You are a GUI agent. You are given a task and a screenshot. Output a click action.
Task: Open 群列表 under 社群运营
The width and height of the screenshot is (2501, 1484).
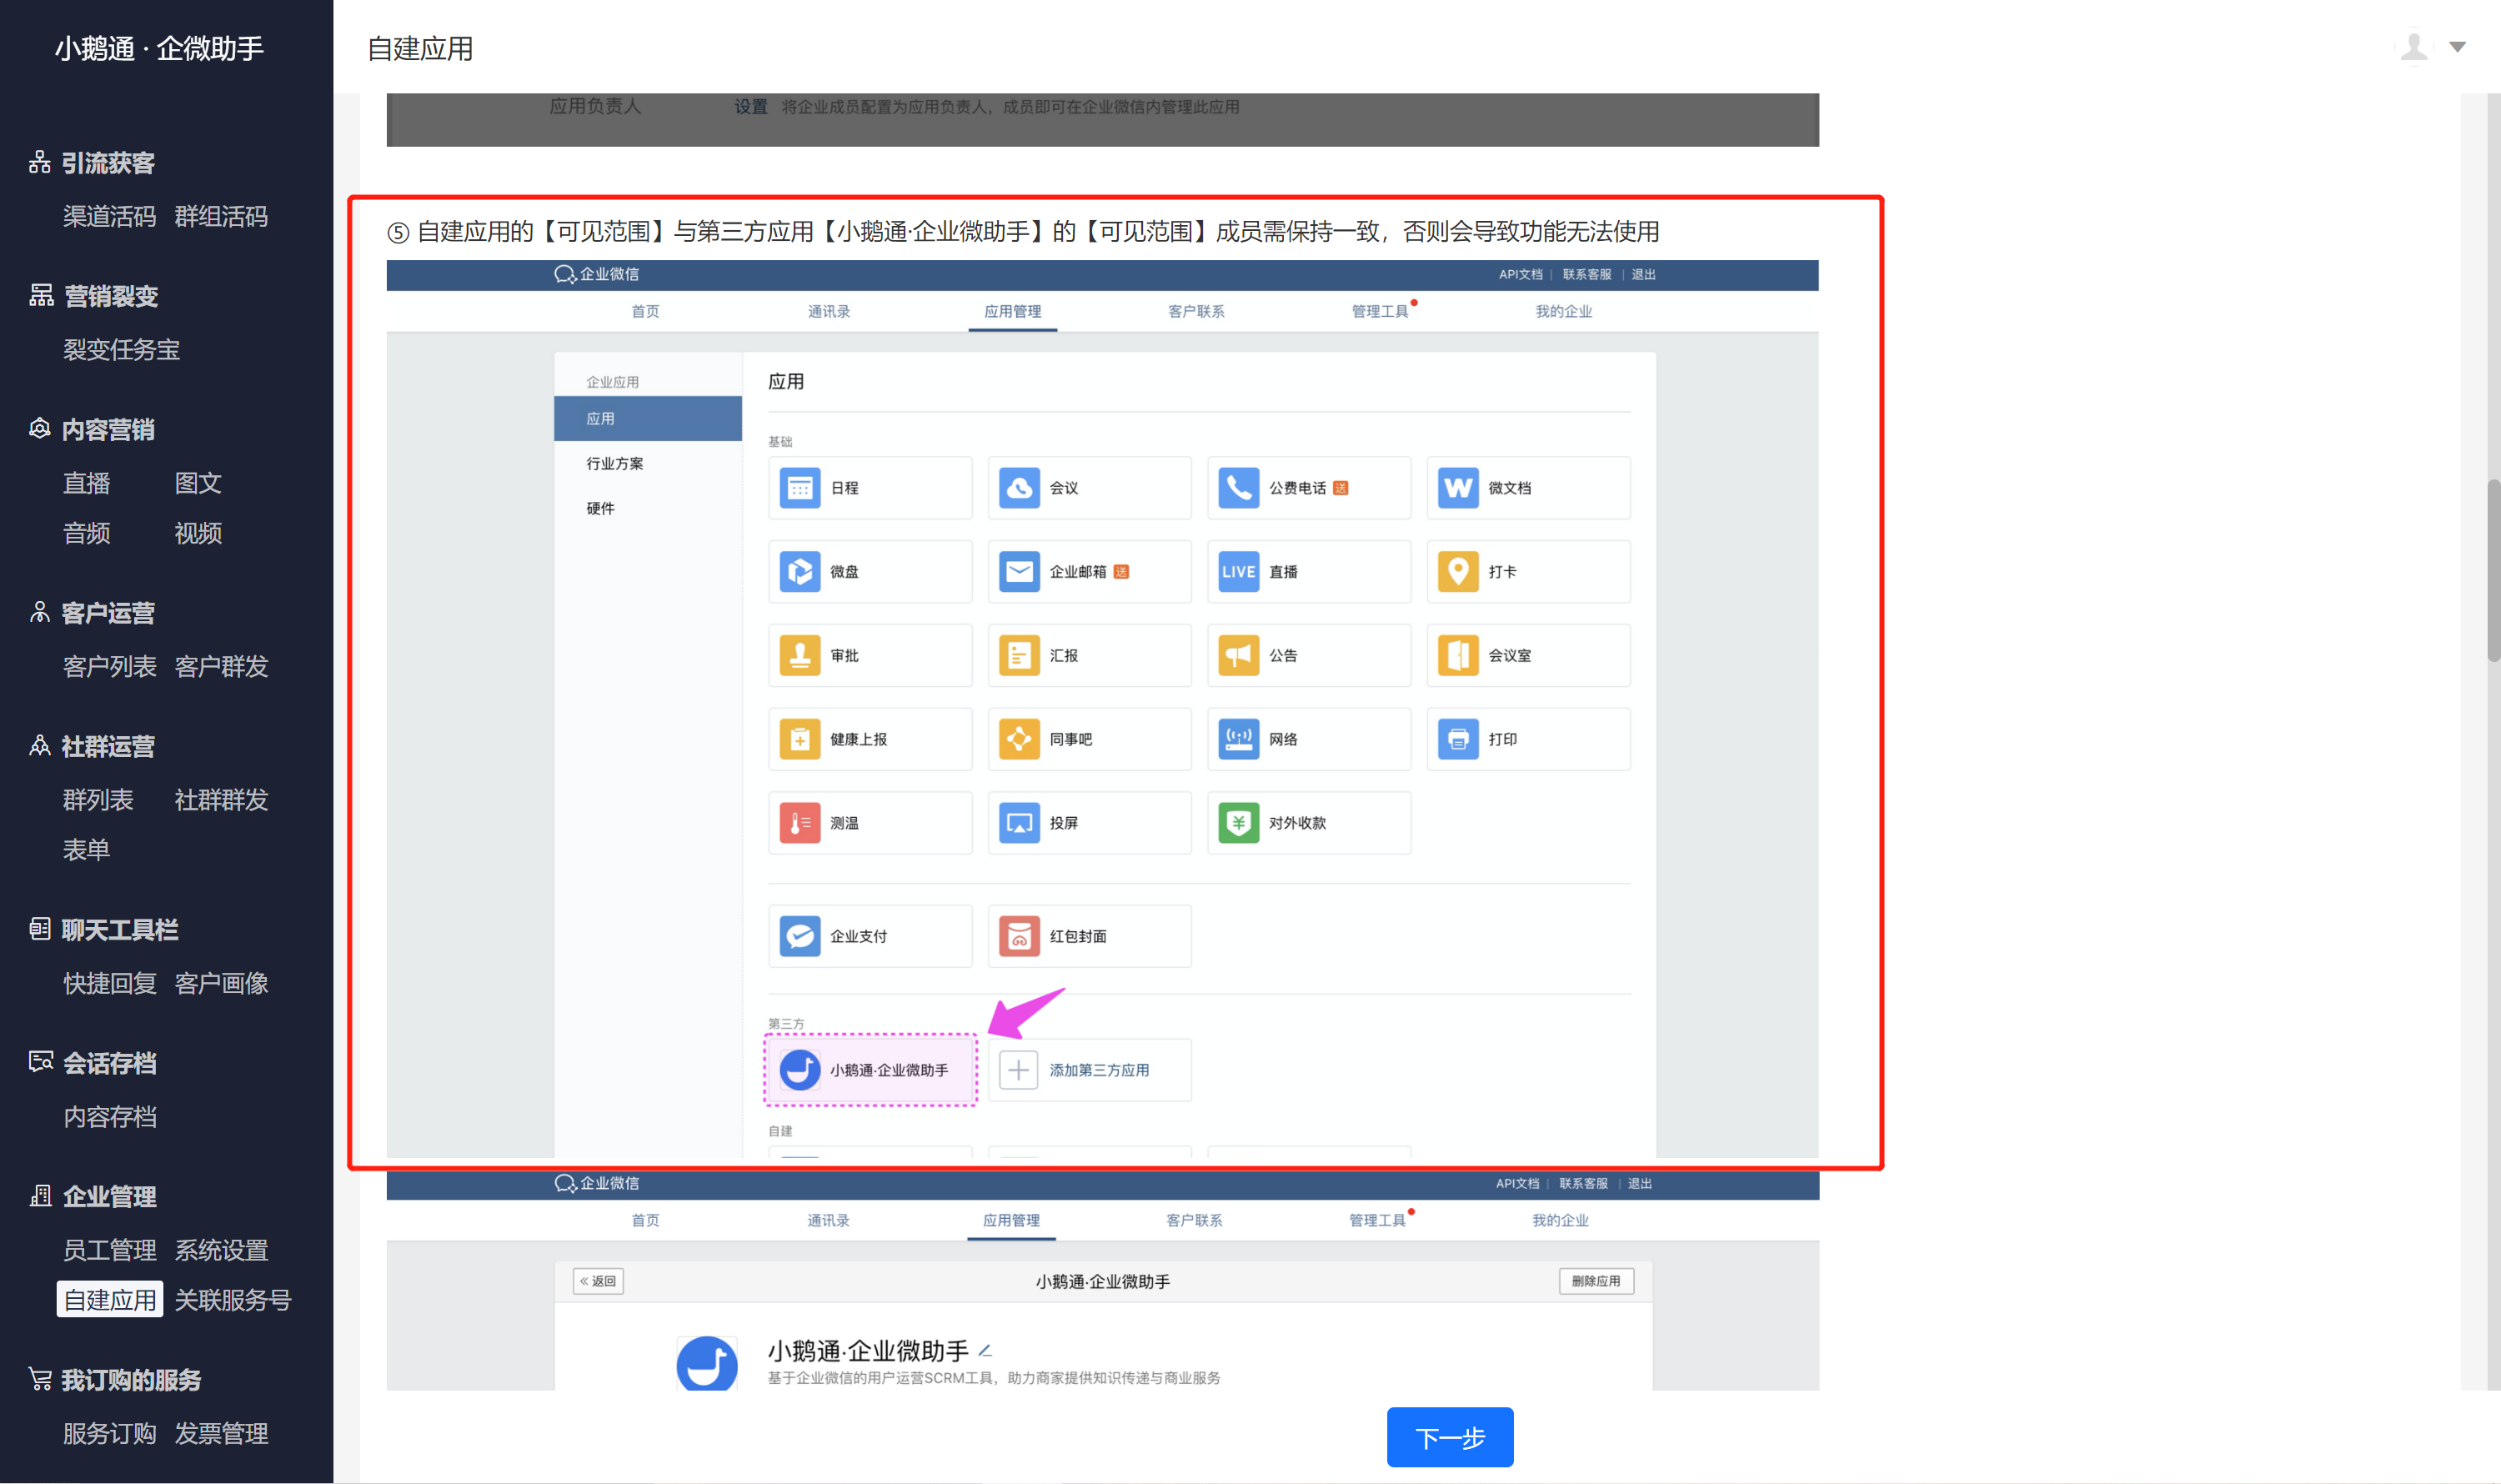(x=98, y=800)
